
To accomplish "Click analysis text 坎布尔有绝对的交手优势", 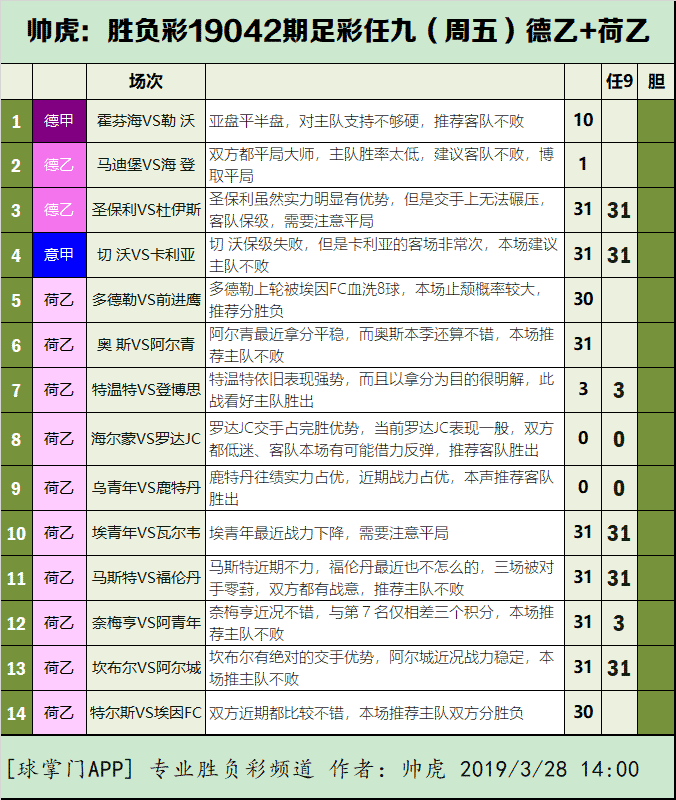I will [292, 657].
